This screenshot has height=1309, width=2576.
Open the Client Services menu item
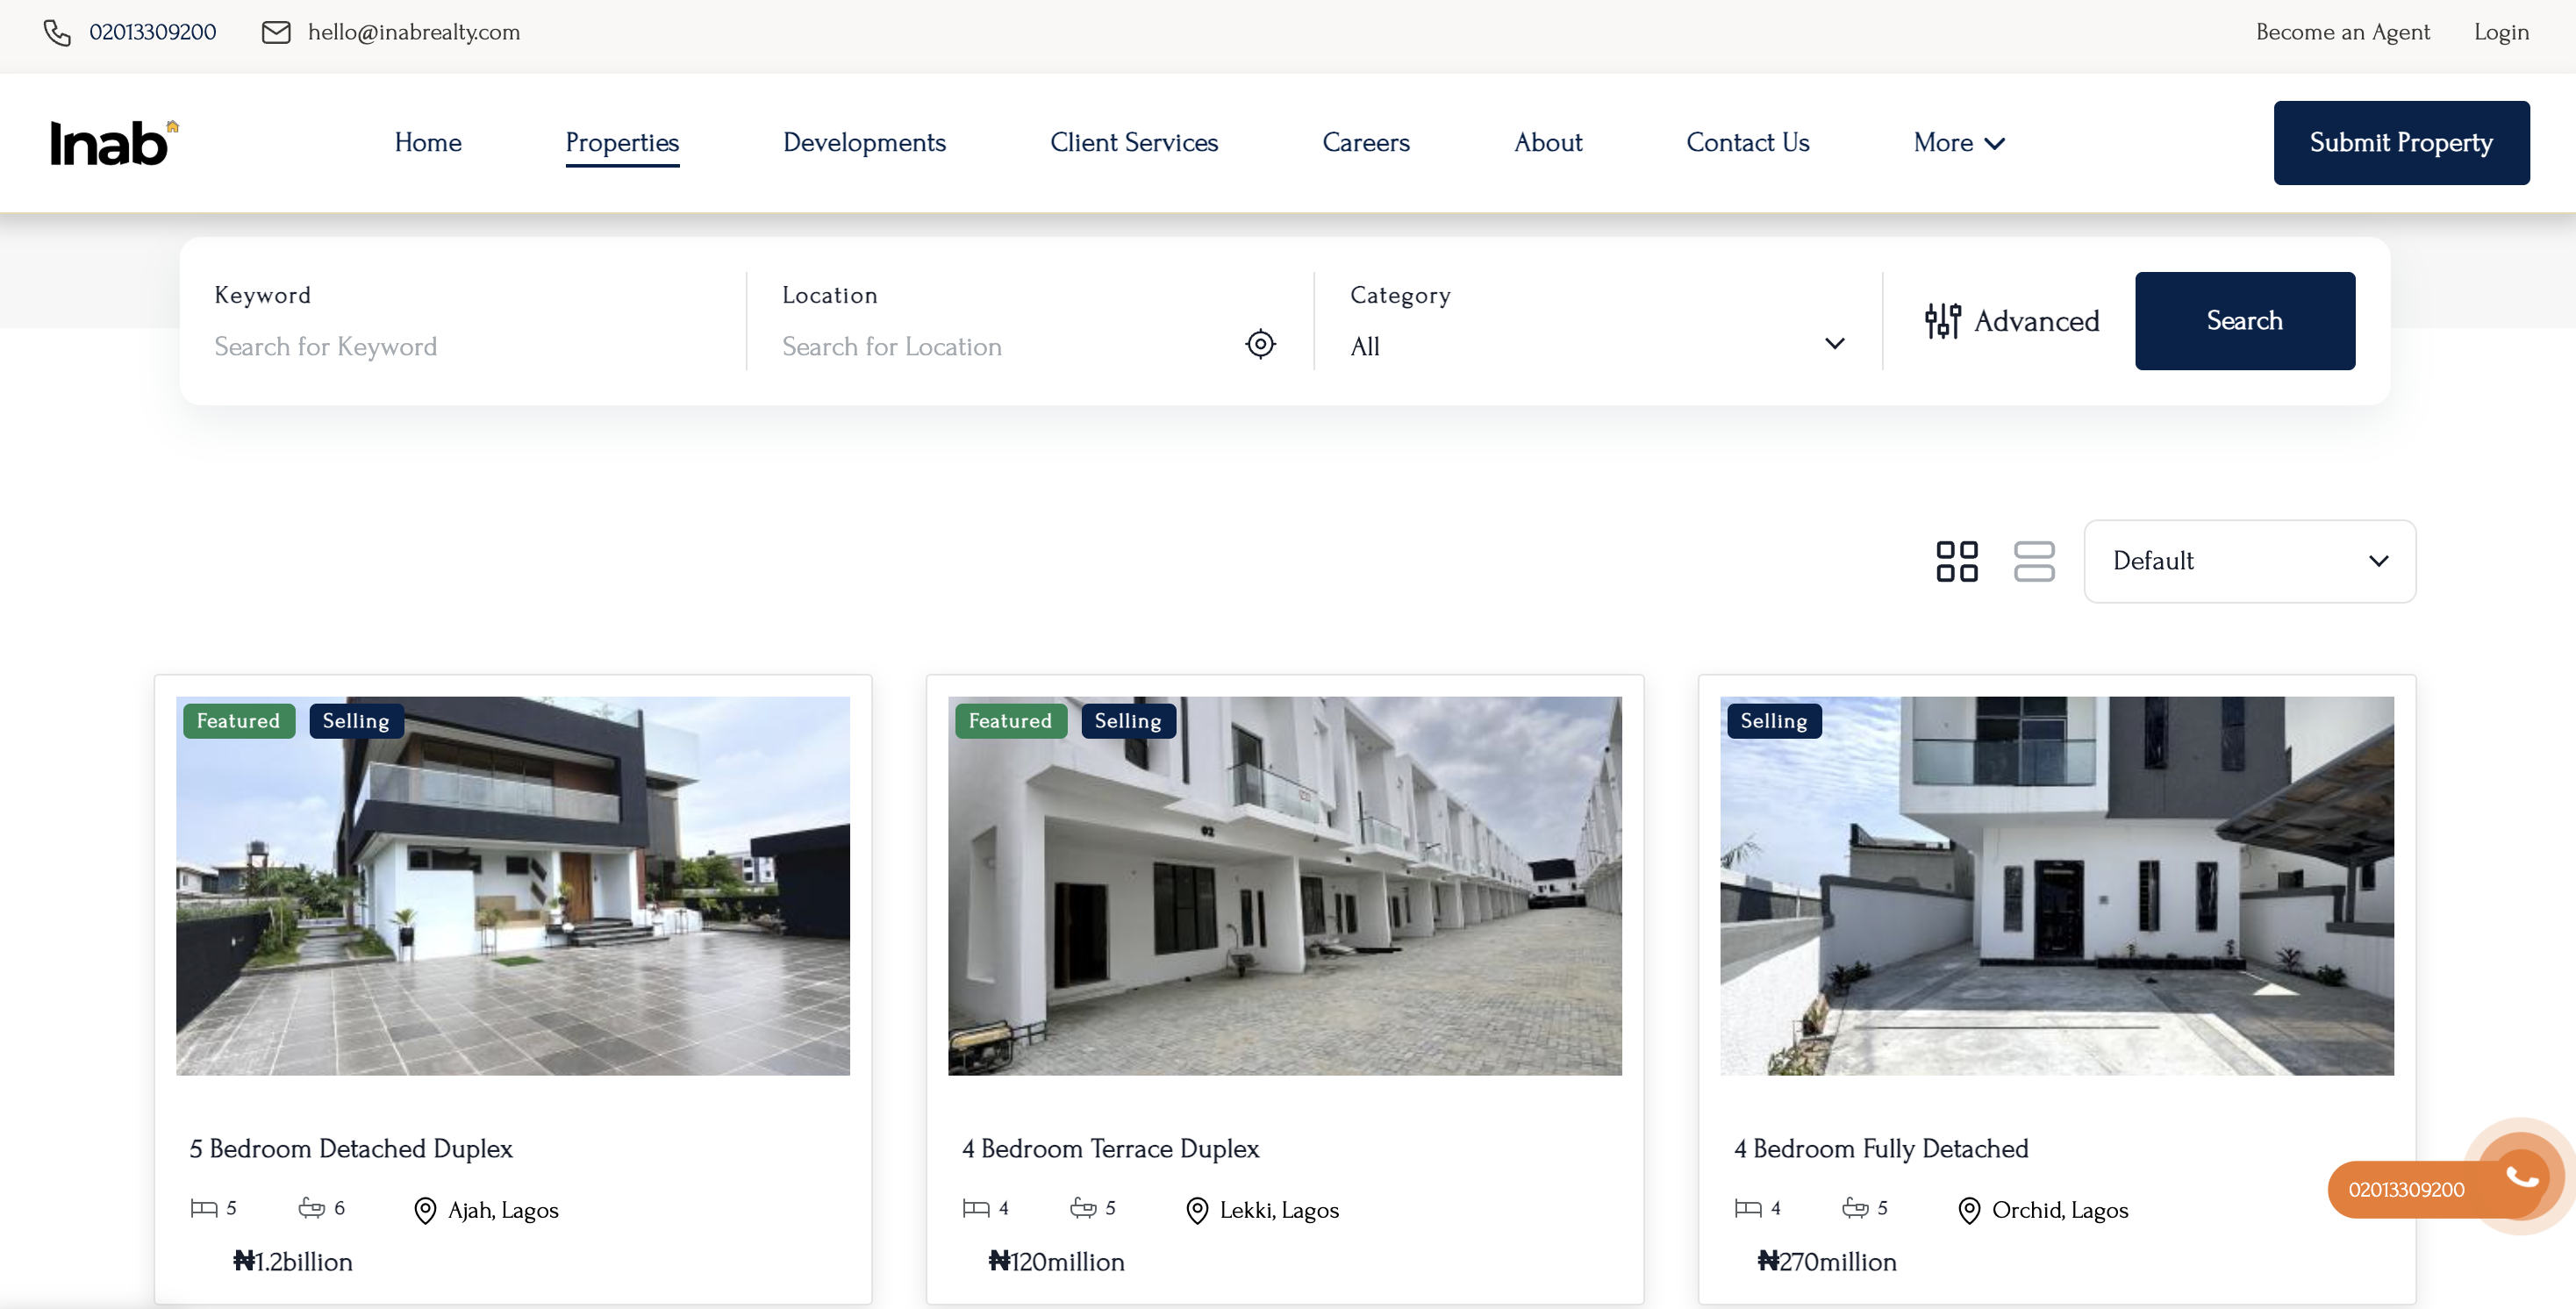pos(1133,143)
